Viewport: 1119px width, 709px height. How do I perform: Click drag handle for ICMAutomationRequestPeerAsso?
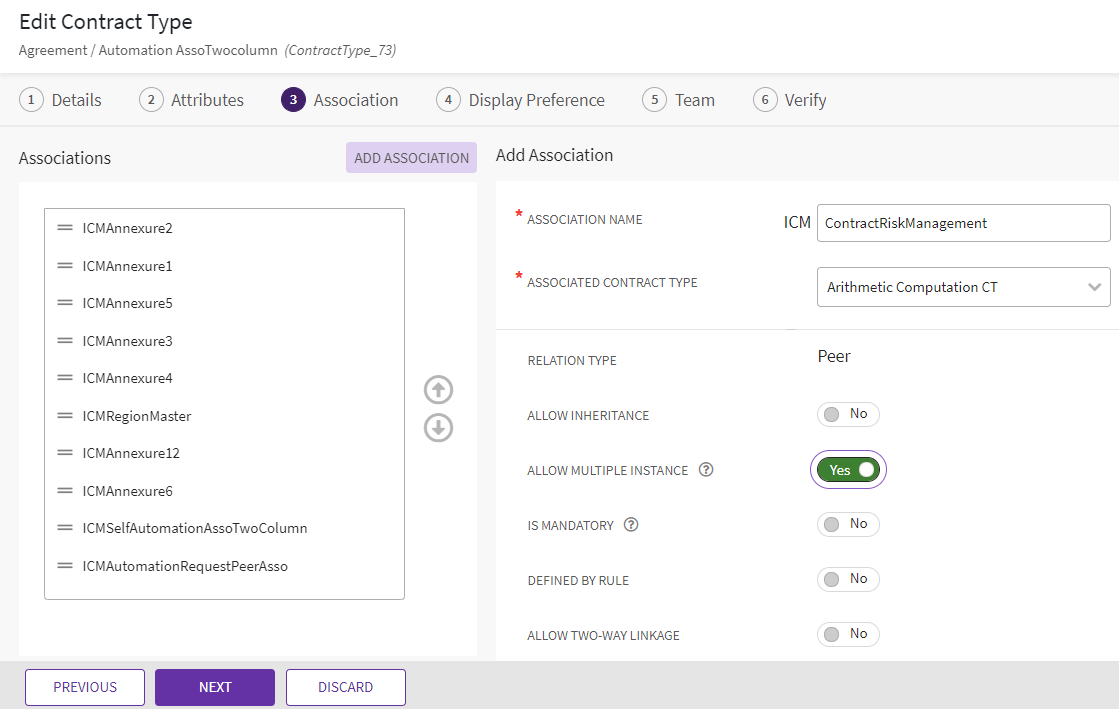tap(65, 566)
